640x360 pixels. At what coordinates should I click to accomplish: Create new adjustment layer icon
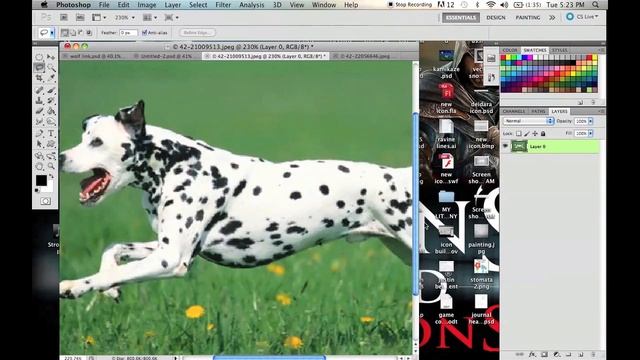(556, 354)
